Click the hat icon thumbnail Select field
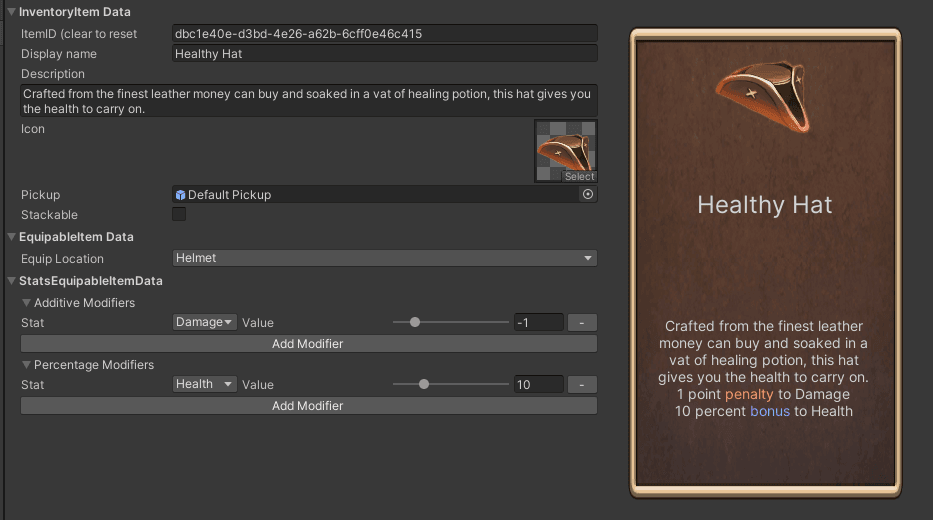The width and height of the screenshot is (933, 520). pos(565,151)
